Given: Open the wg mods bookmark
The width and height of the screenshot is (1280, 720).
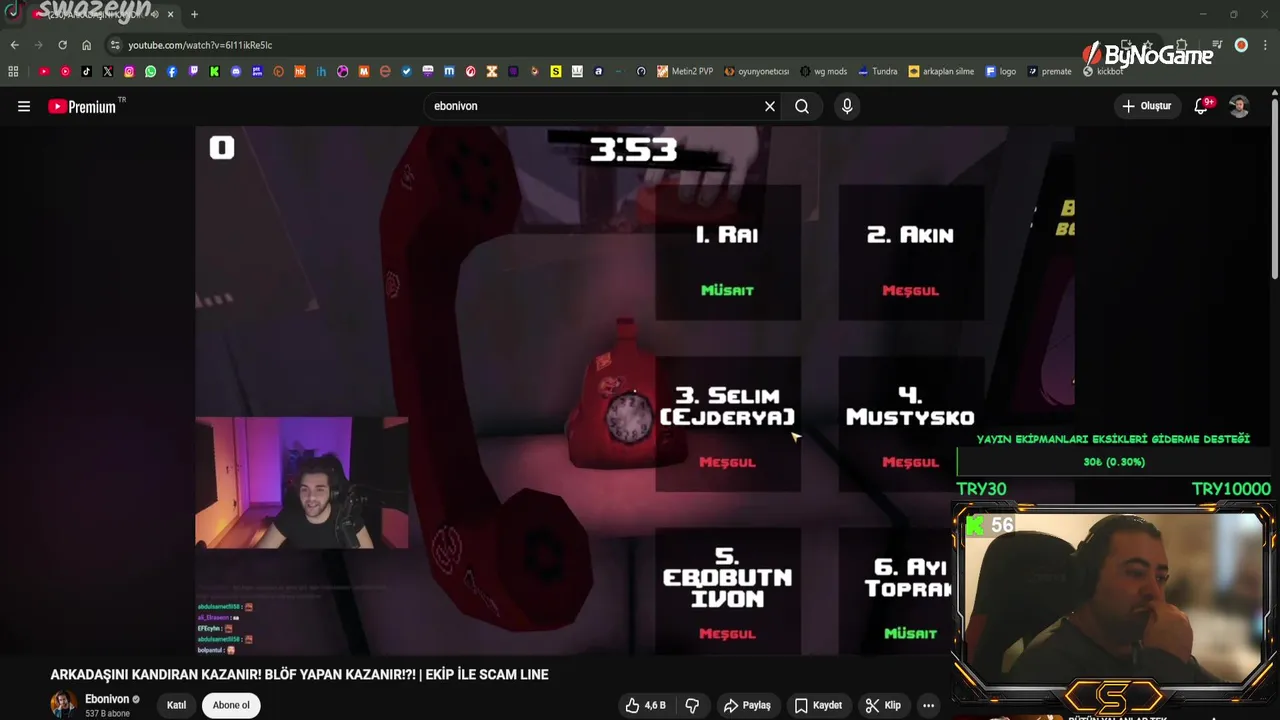Looking at the screenshot, I should point(823,72).
